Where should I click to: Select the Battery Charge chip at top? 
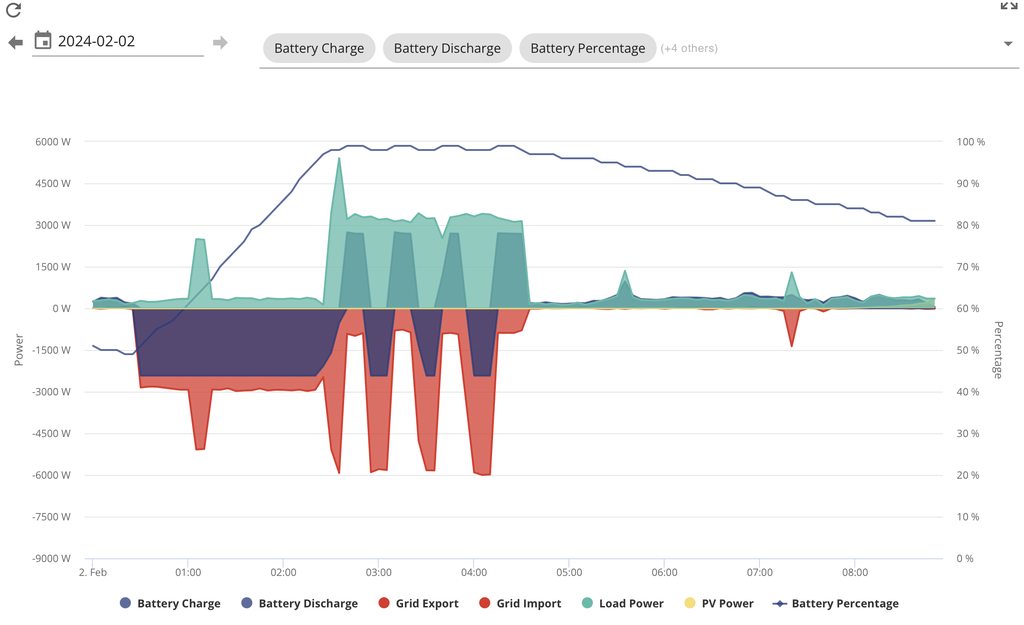(x=319, y=48)
